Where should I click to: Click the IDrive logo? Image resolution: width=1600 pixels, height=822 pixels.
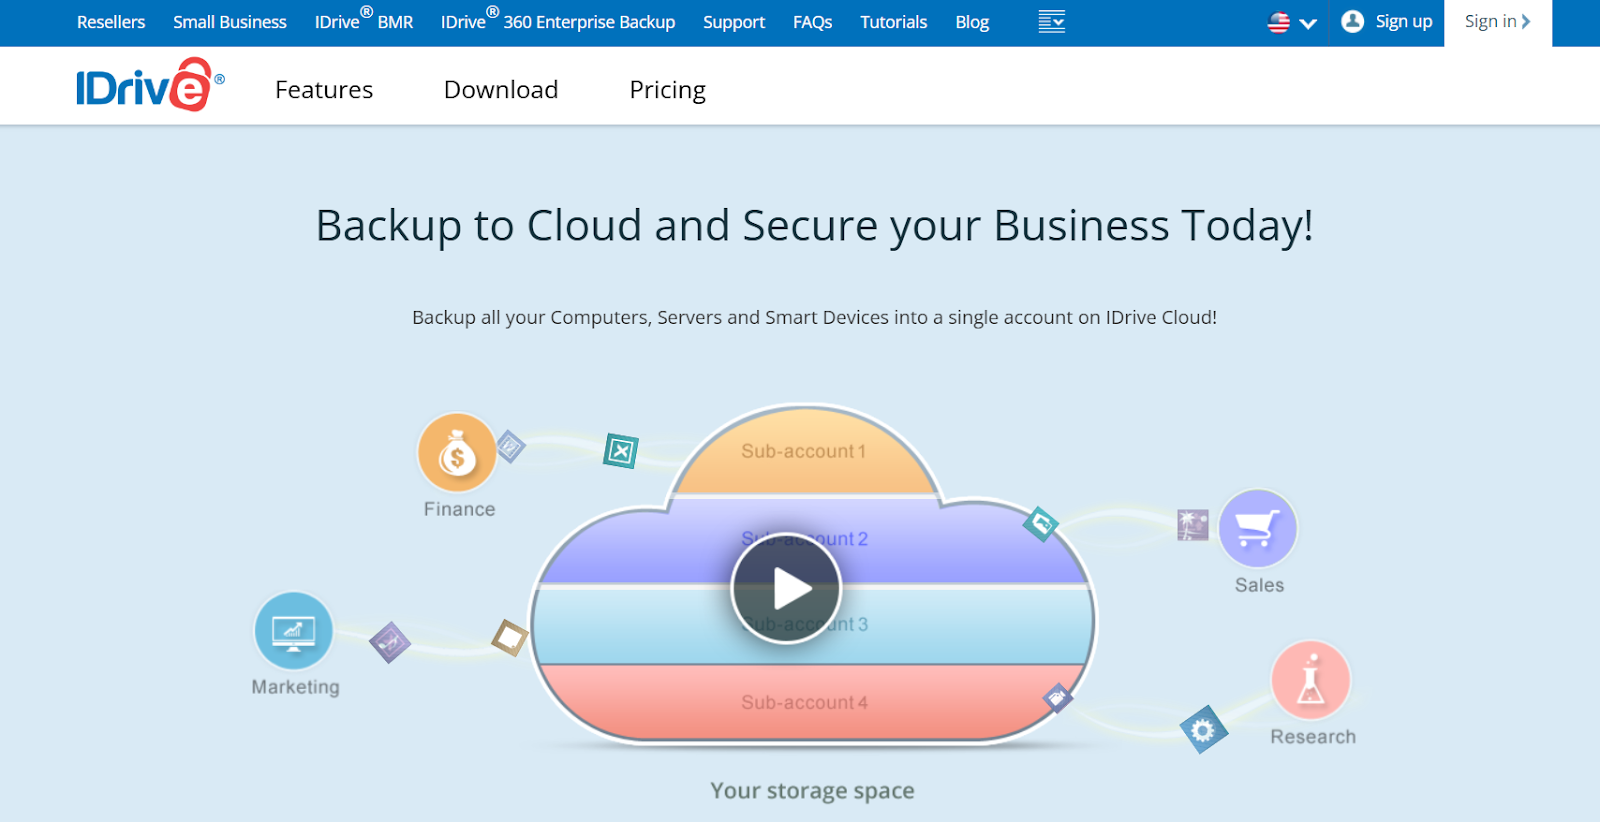coord(150,85)
